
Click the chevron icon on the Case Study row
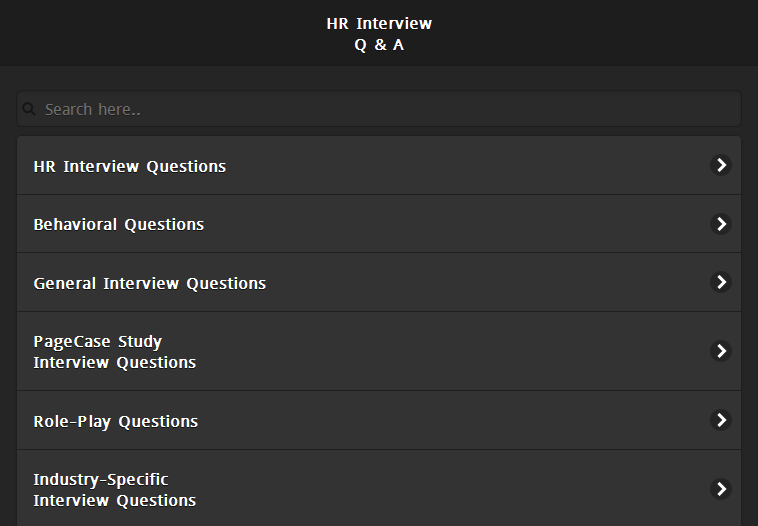(720, 351)
